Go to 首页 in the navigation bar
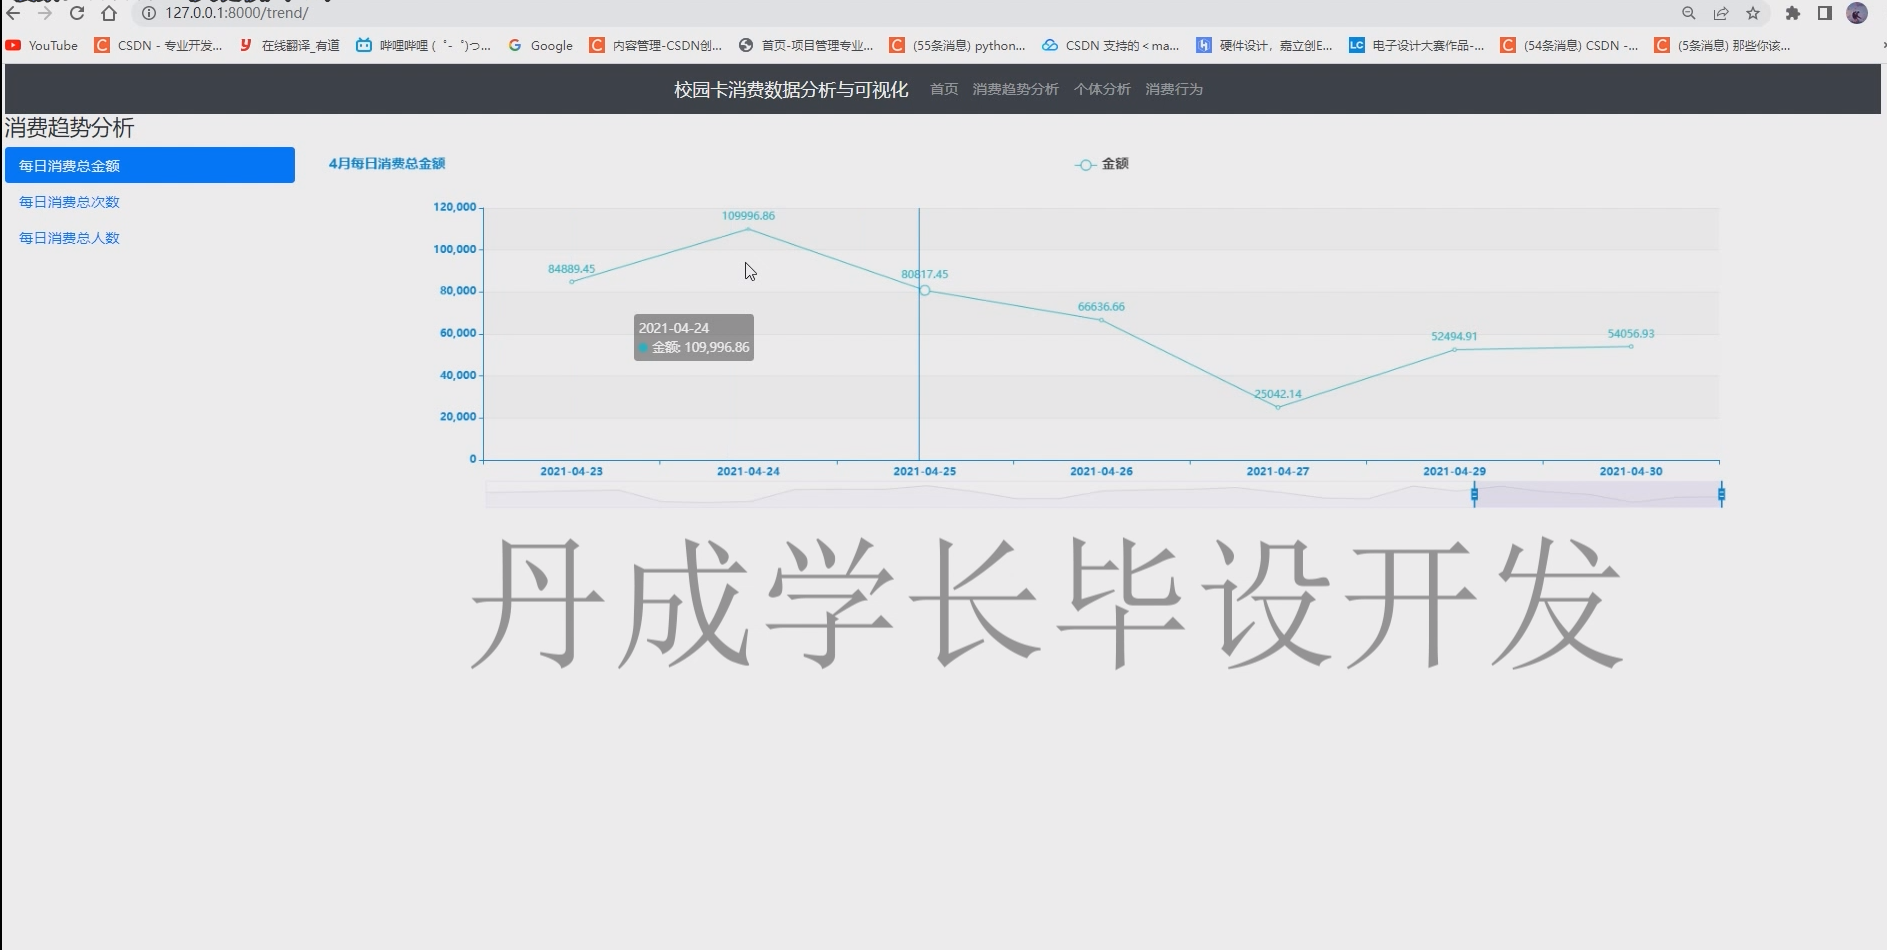 click(x=942, y=89)
